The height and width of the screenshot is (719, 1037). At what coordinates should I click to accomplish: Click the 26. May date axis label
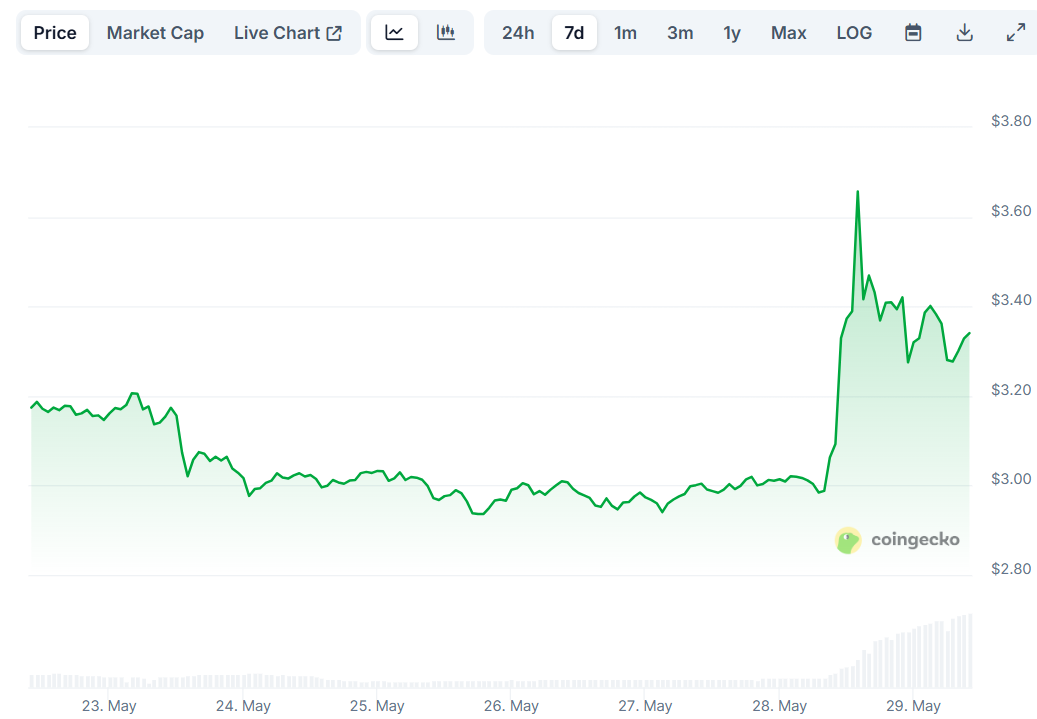(x=511, y=706)
